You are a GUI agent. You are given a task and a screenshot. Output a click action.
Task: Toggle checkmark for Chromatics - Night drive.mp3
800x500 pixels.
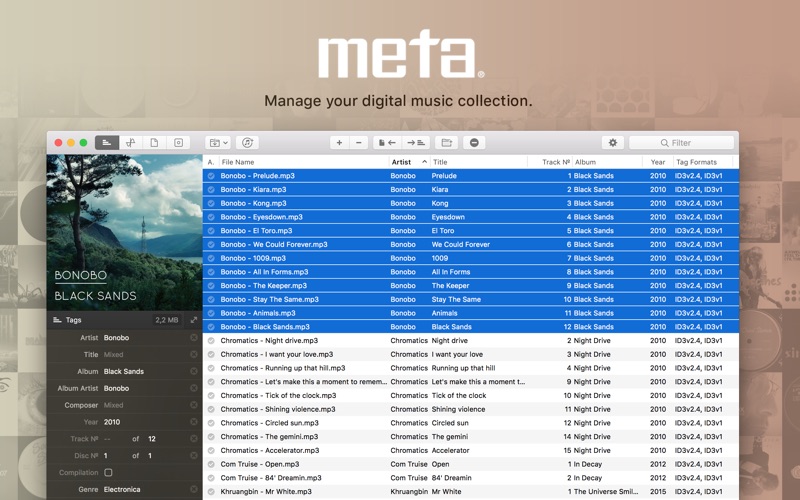[211, 340]
